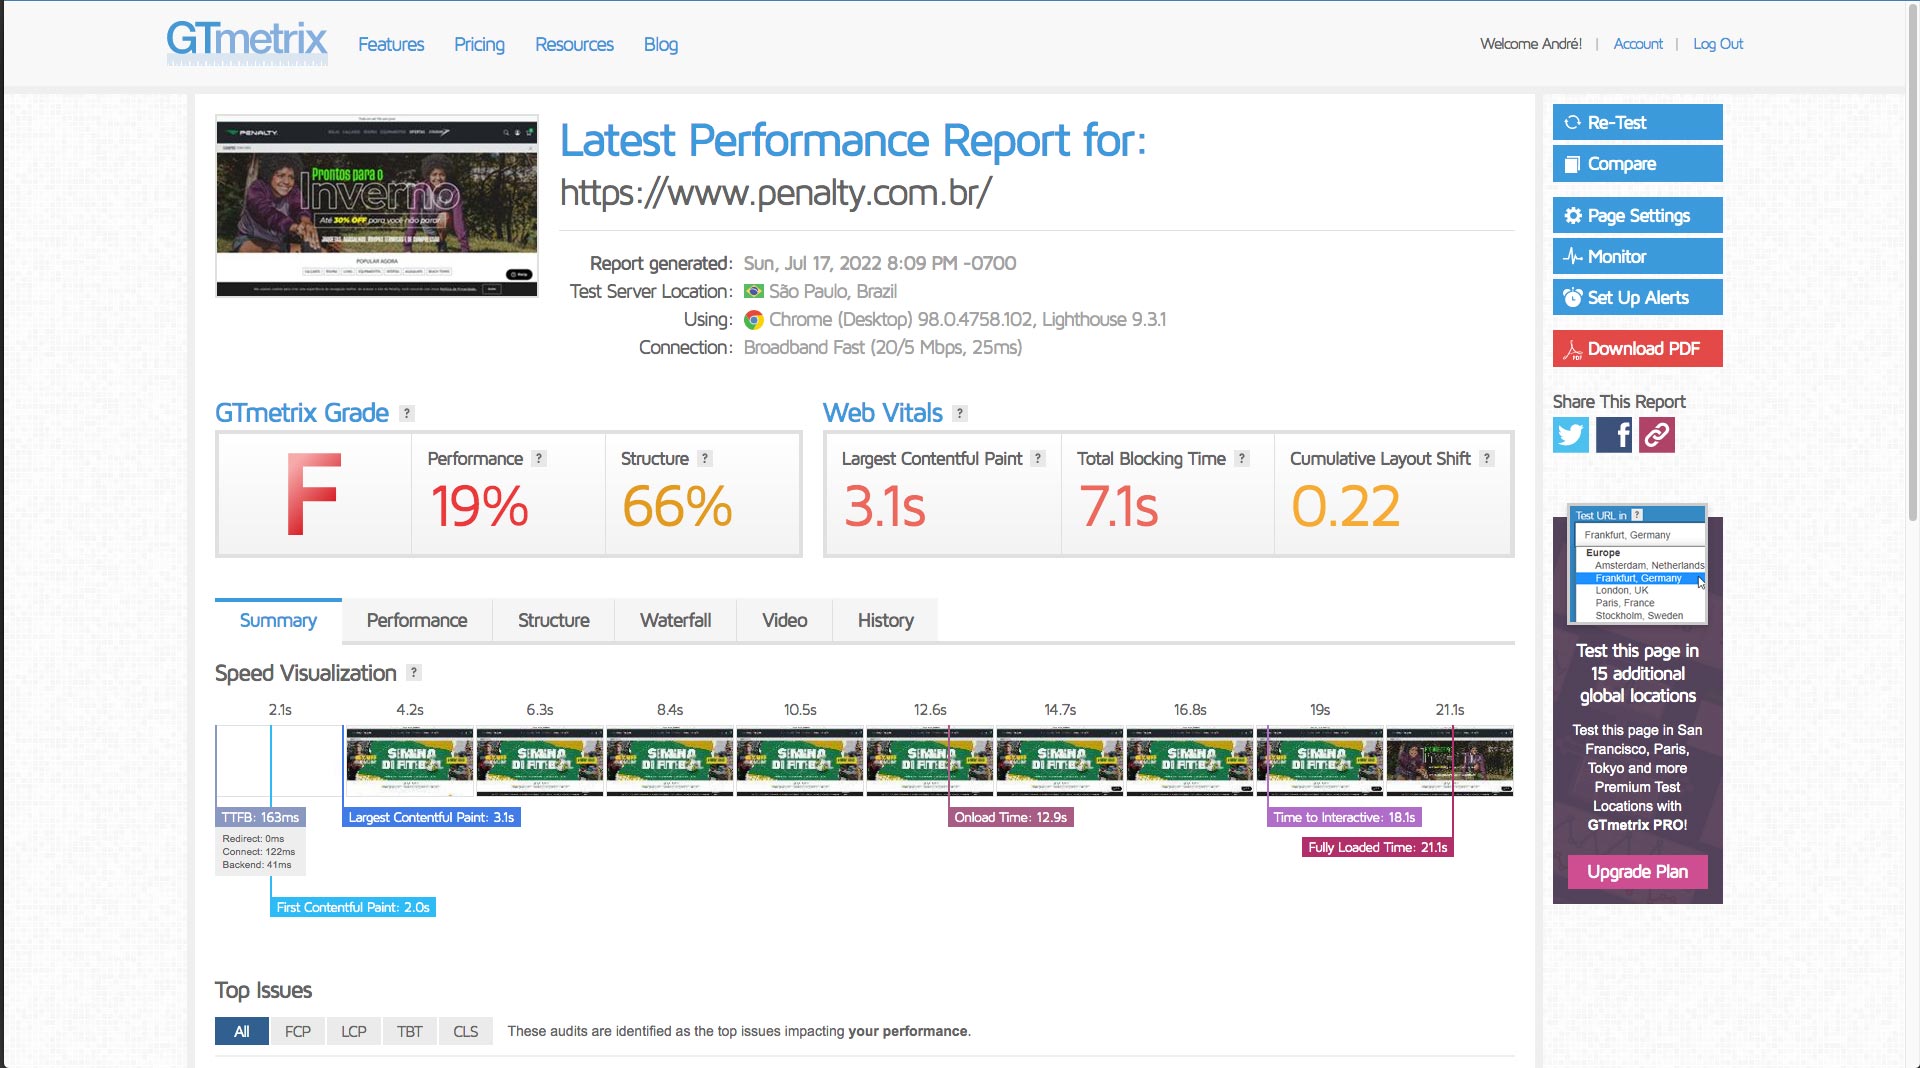Select All top issues filter
Screen dimensions: 1920x1068
(x=242, y=1031)
